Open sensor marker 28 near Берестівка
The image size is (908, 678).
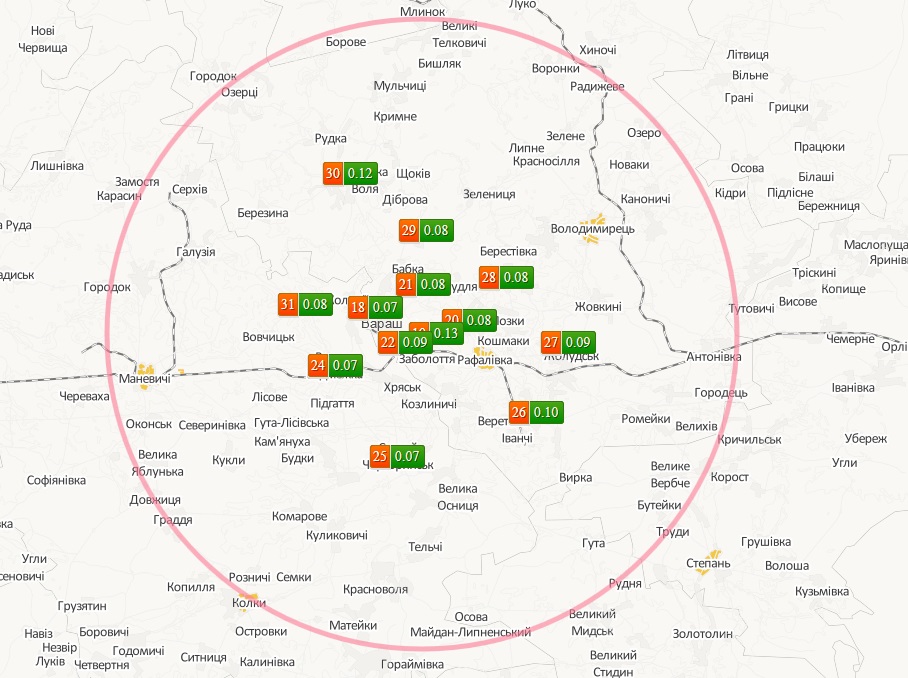pos(506,278)
